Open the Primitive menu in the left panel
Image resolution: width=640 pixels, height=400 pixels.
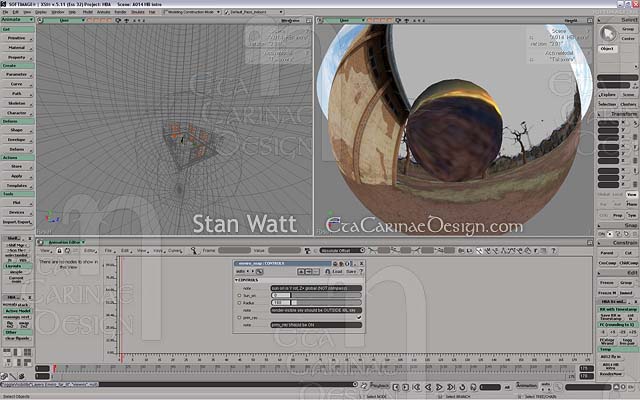(15, 38)
